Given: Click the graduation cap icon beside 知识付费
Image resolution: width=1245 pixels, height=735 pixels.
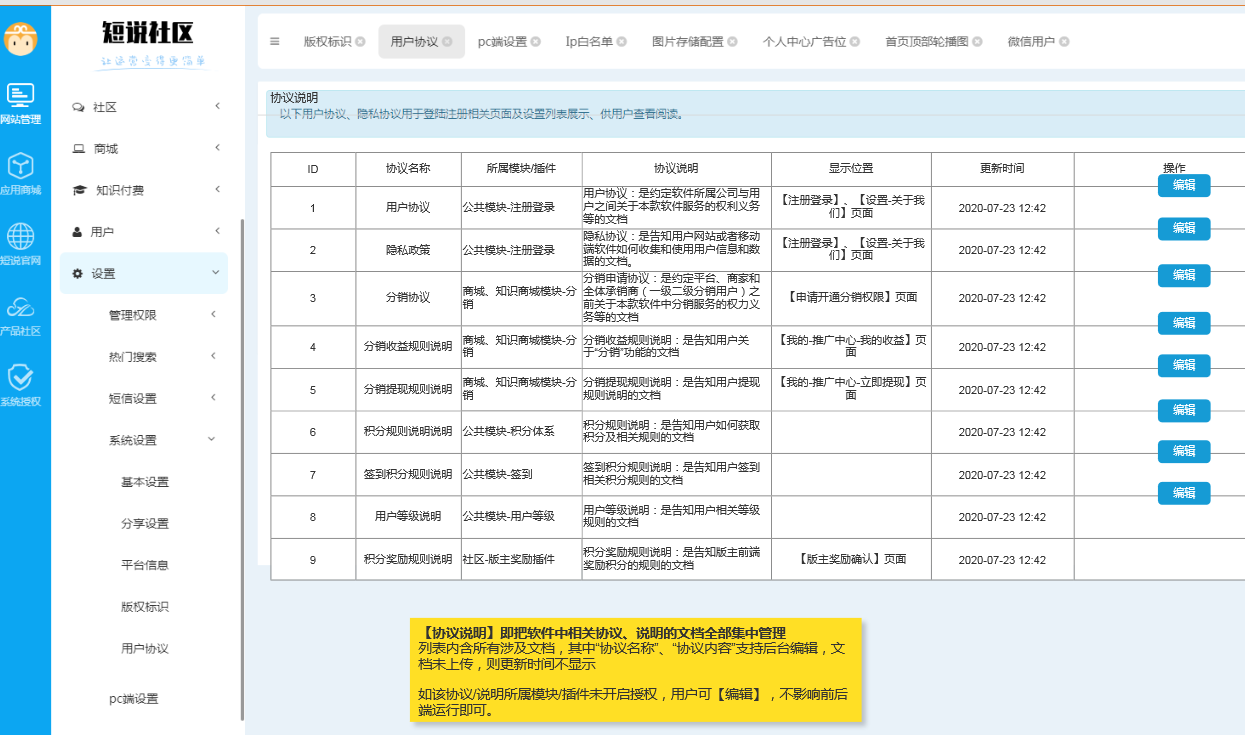Looking at the screenshot, I should [x=79, y=190].
